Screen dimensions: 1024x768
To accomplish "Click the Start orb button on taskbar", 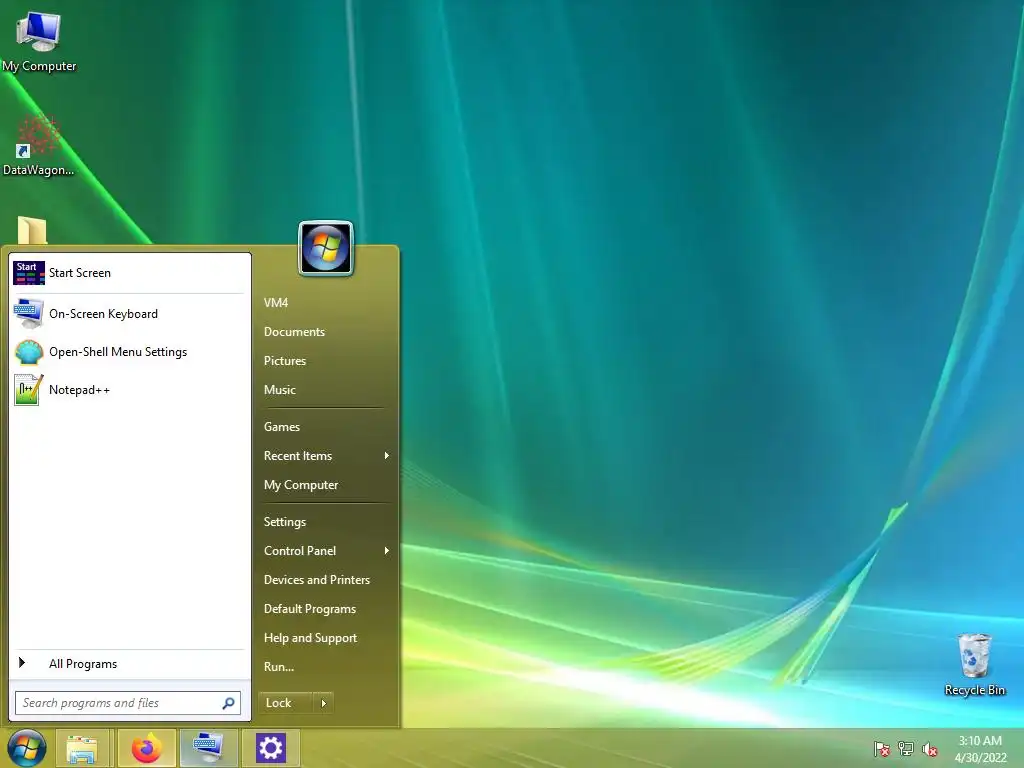I will pyautogui.click(x=26, y=748).
